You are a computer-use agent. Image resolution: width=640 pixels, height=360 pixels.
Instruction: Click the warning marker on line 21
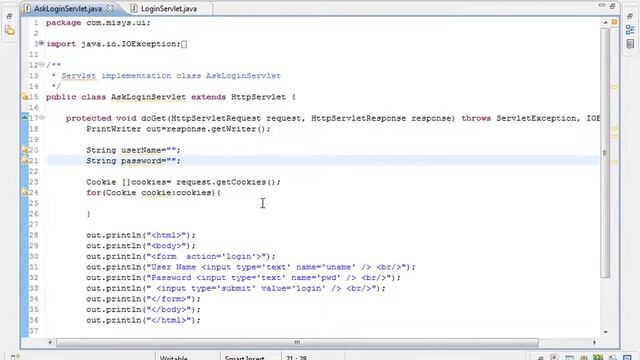25,161
